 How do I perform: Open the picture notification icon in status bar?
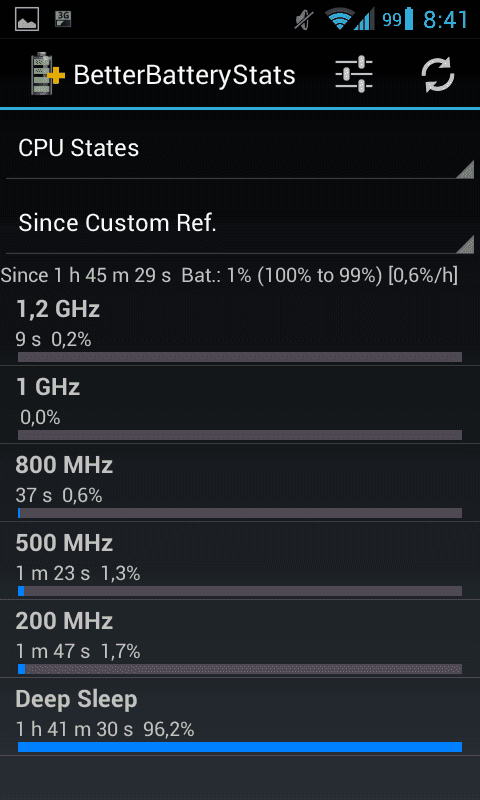pos(27,20)
